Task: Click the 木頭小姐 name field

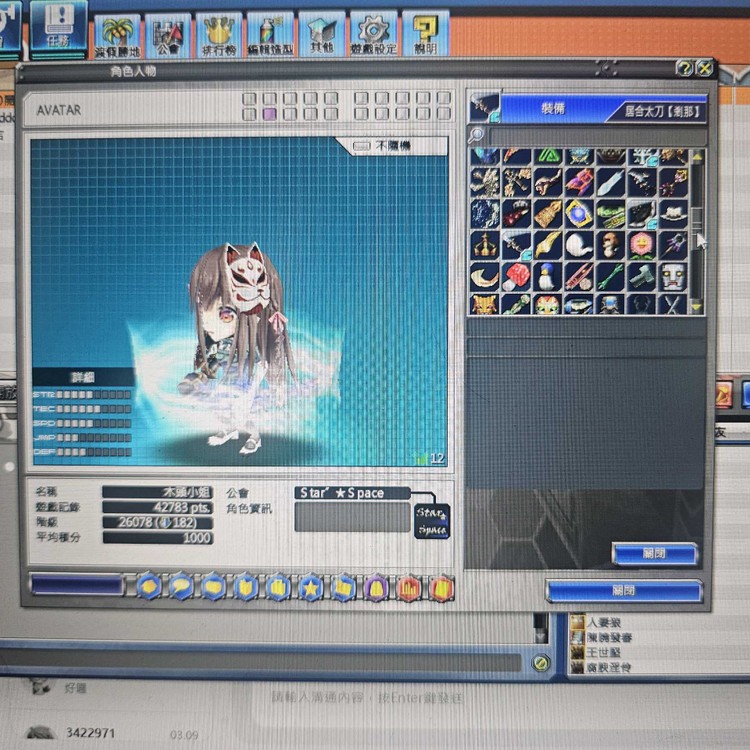Action: (157, 492)
